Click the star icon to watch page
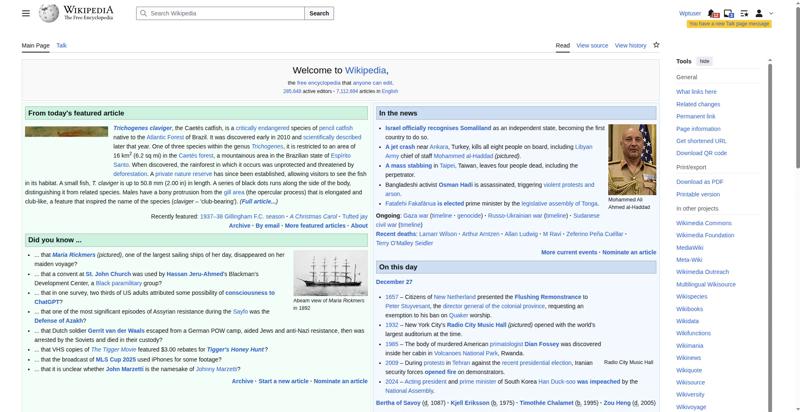The image size is (800, 412). tap(656, 45)
